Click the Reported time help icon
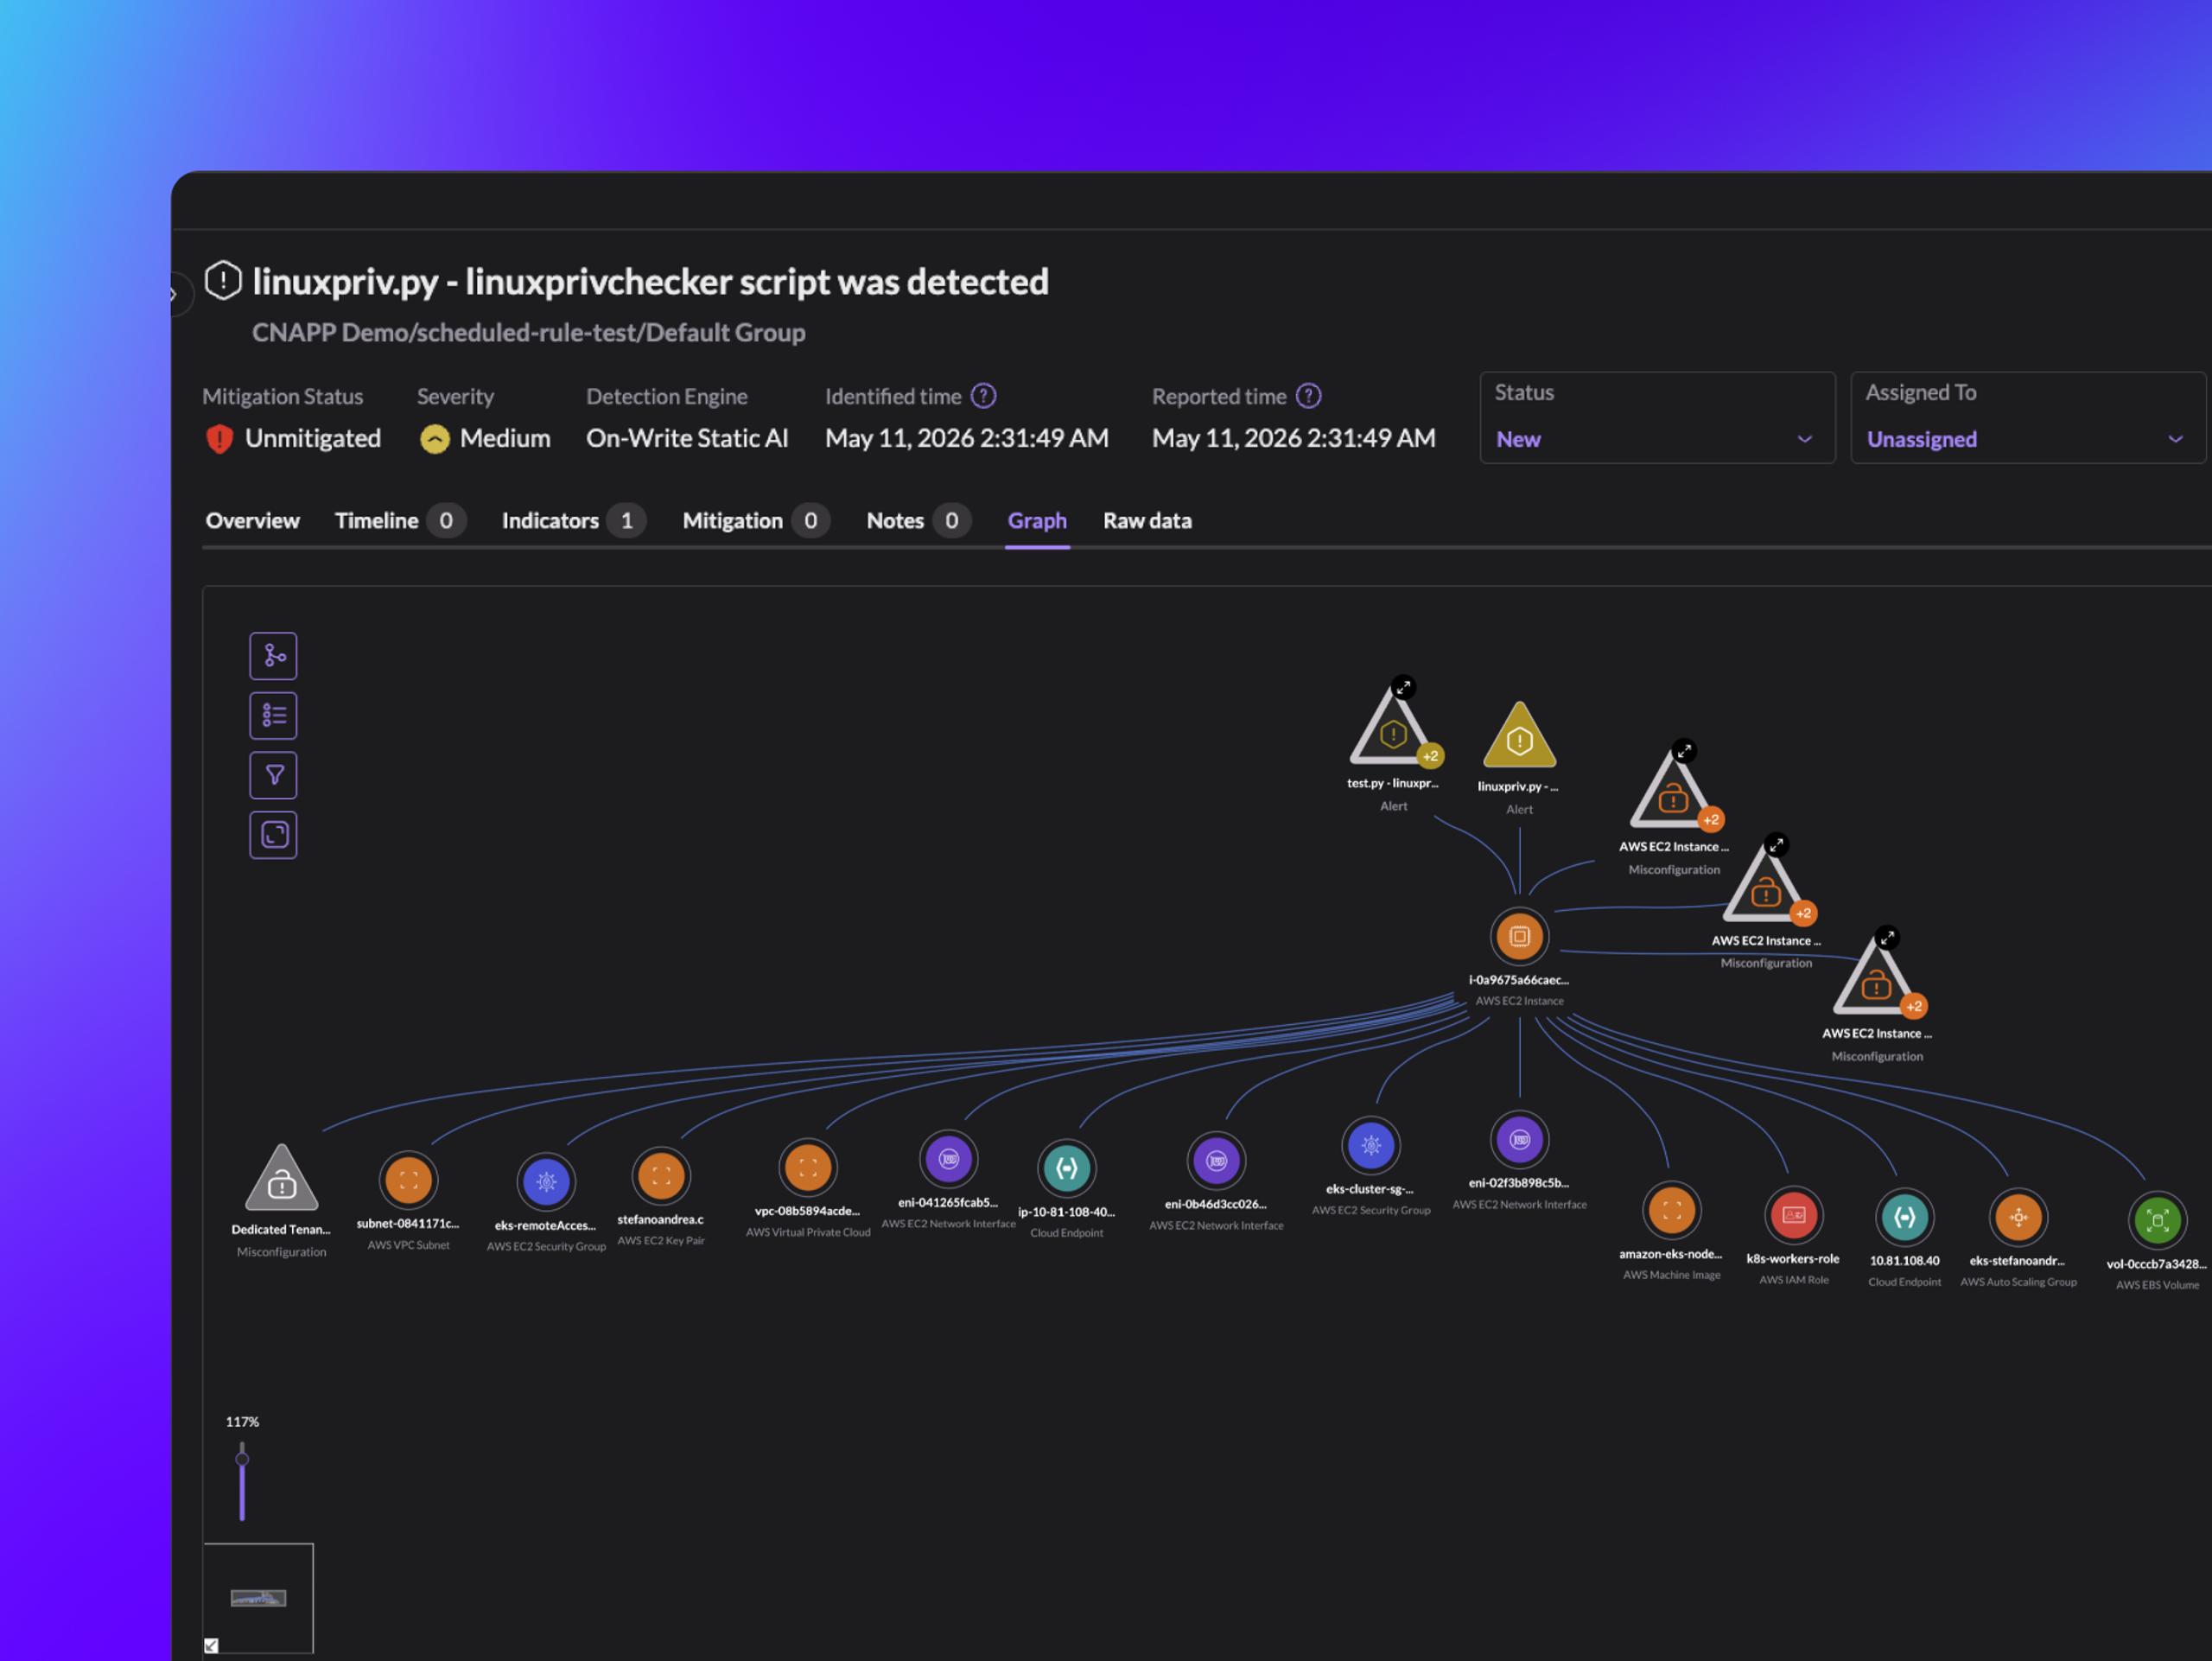2212x1661 pixels. pos(1309,396)
